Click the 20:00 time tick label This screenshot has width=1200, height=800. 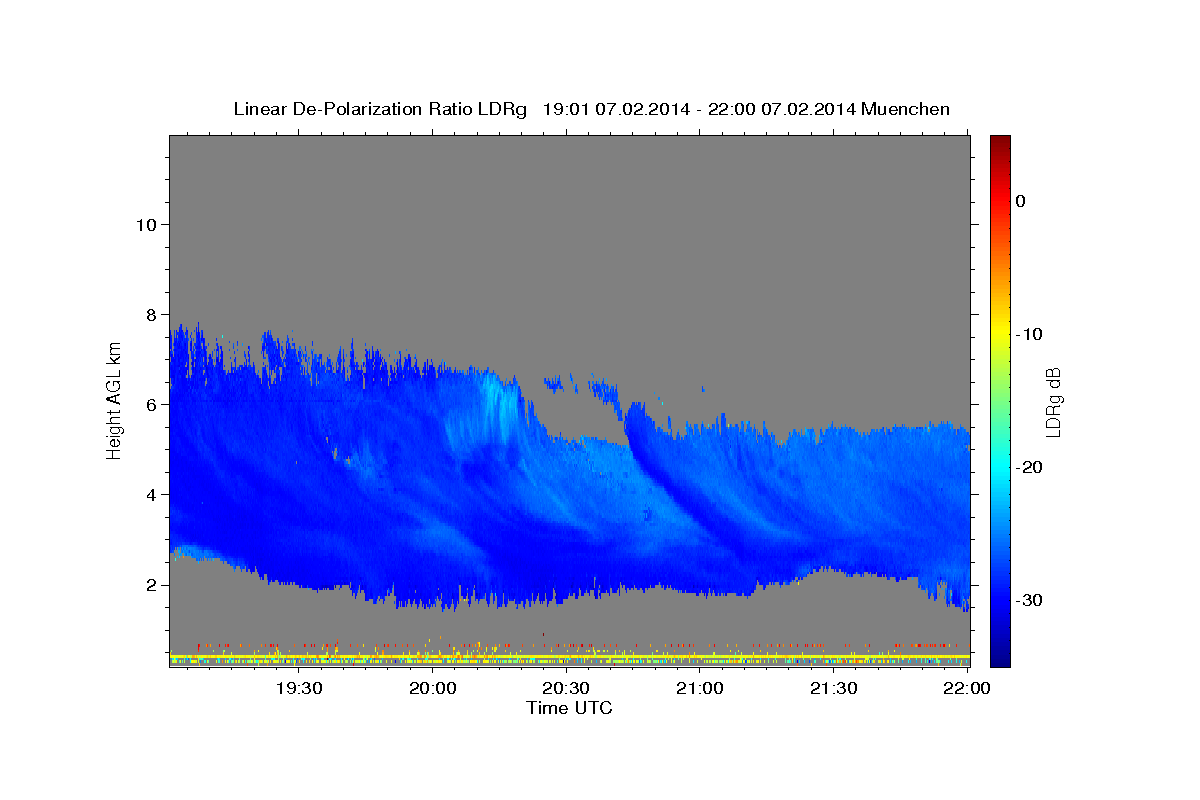[432, 688]
